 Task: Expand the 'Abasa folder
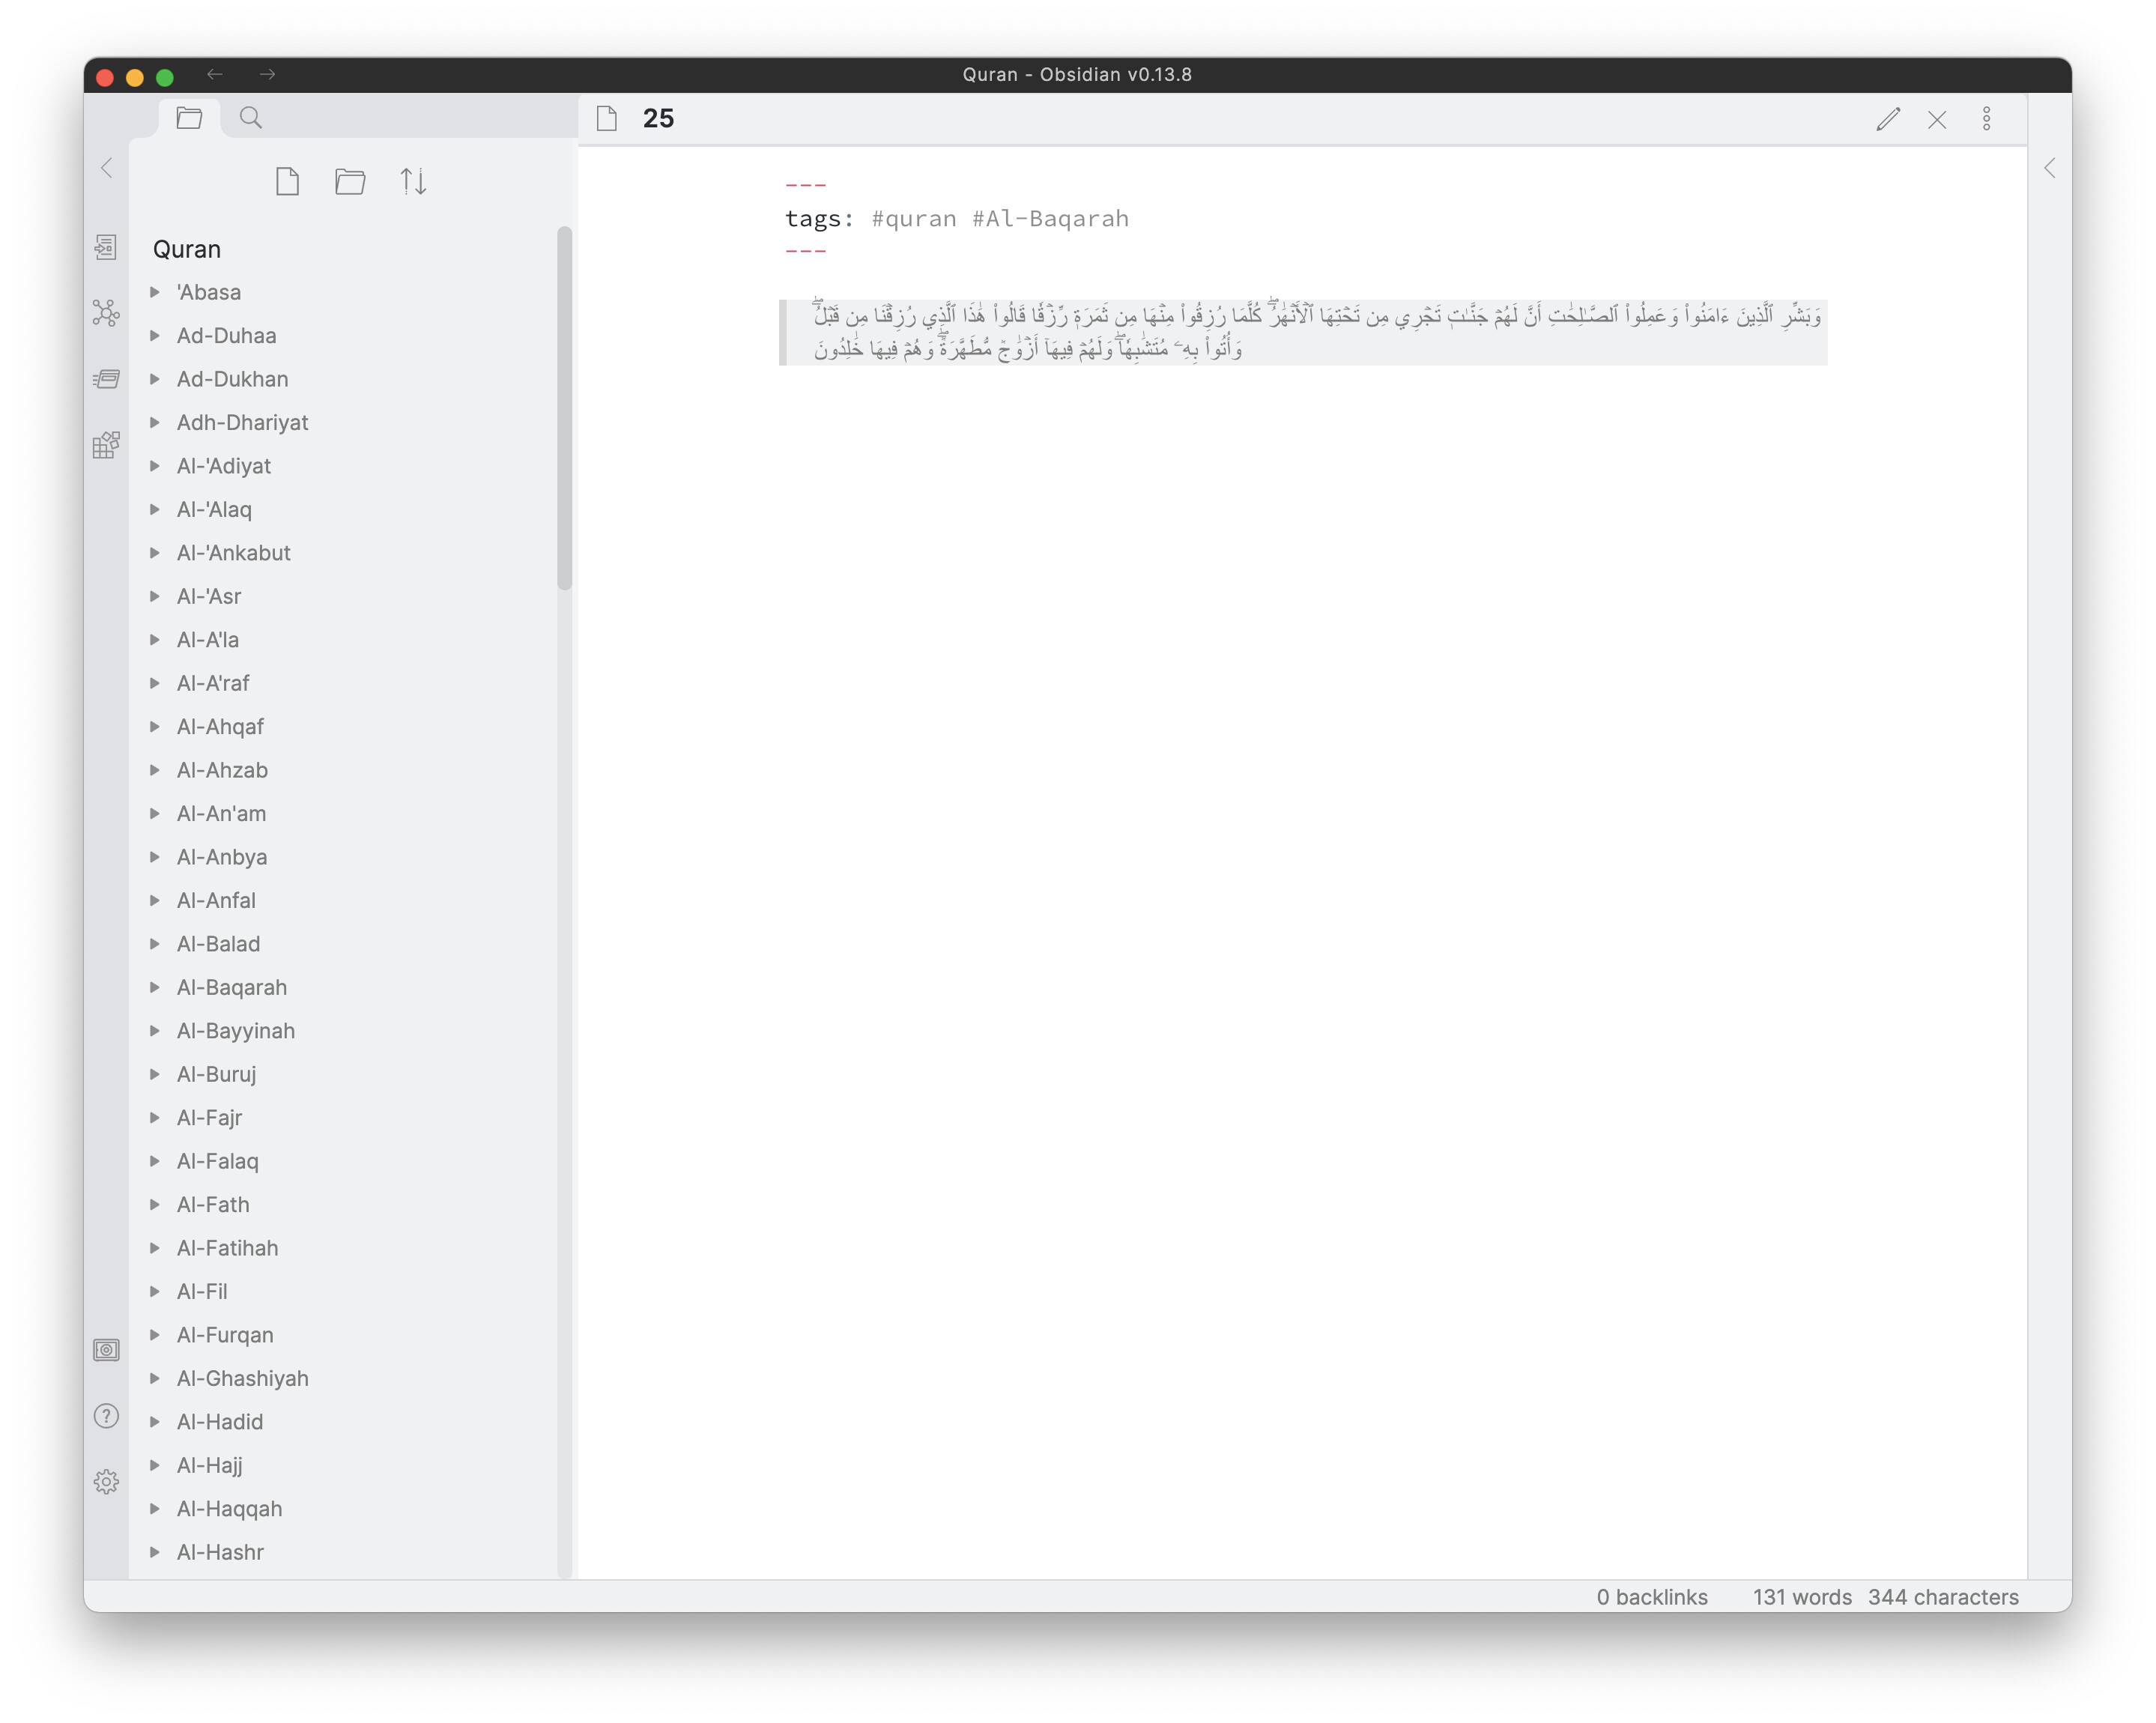[x=155, y=292]
